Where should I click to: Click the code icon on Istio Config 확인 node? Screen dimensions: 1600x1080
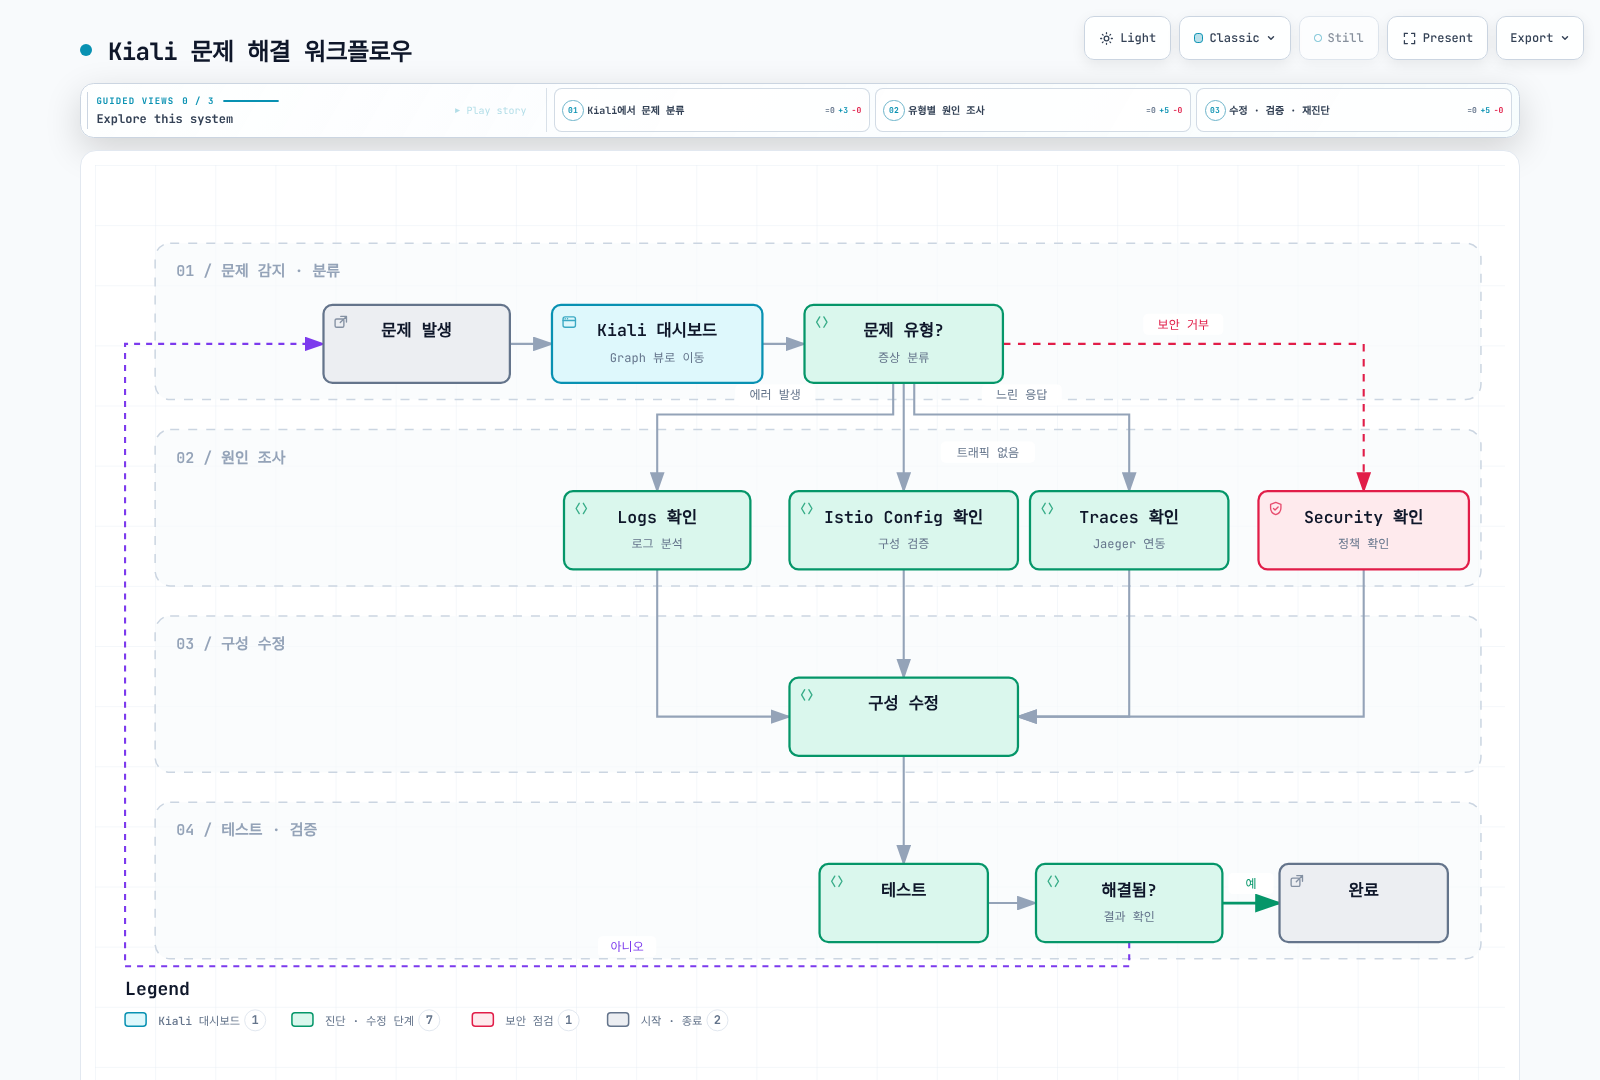pyautogui.click(x=807, y=508)
